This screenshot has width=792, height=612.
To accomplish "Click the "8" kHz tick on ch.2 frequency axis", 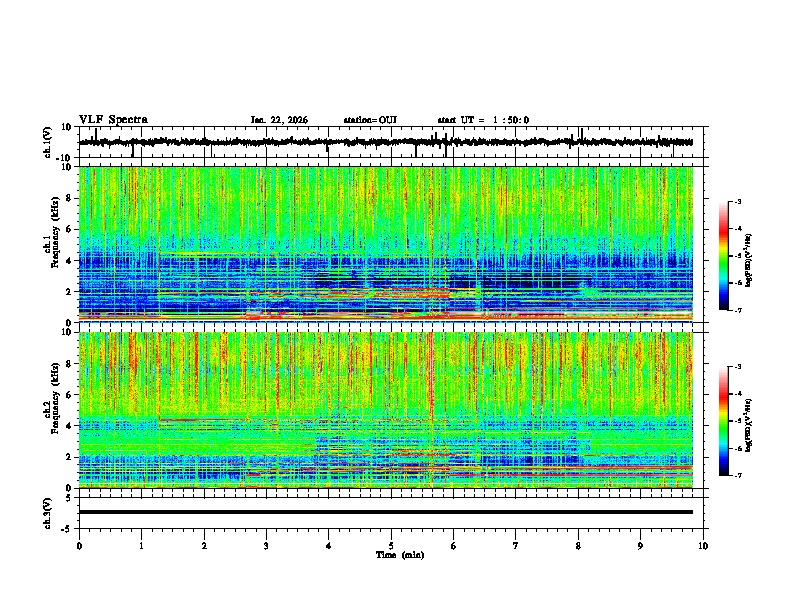I will pyautogui.click(x=69, y=364).
